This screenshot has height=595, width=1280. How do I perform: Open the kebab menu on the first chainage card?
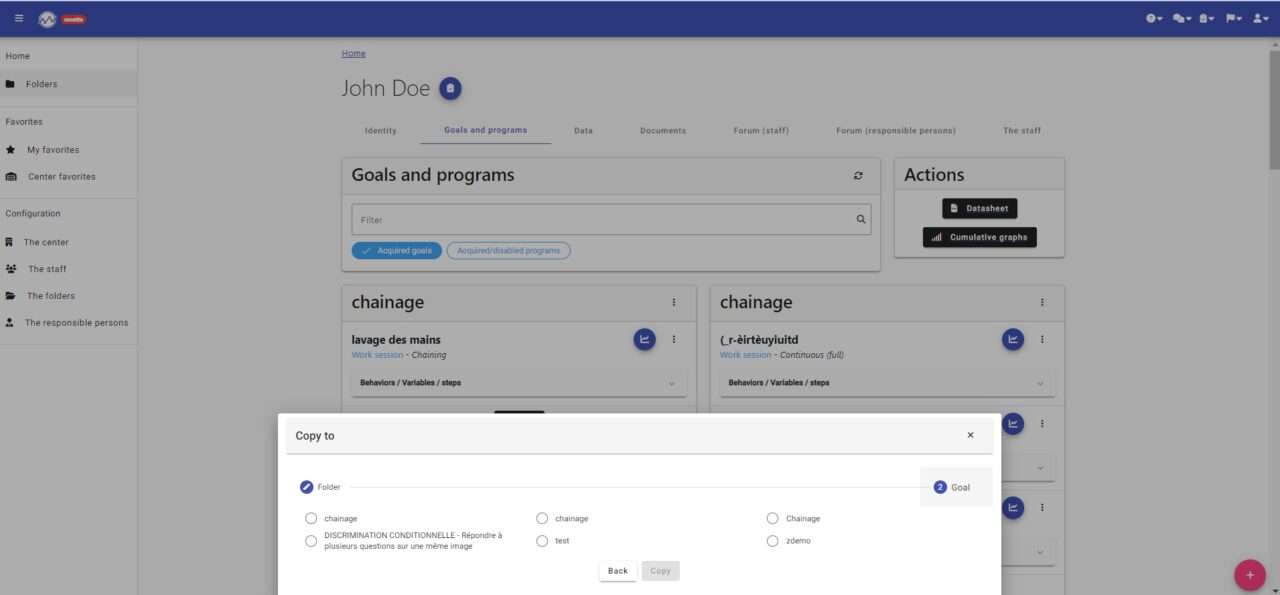pos(674,302)
